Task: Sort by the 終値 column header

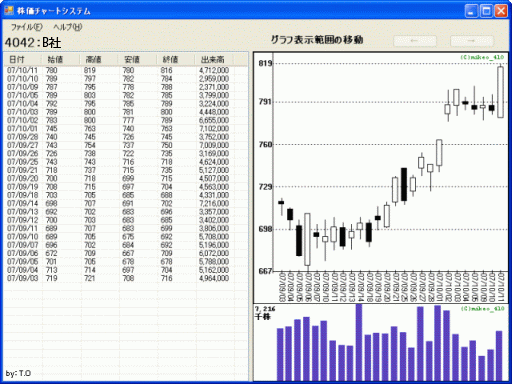Action: 175,60
